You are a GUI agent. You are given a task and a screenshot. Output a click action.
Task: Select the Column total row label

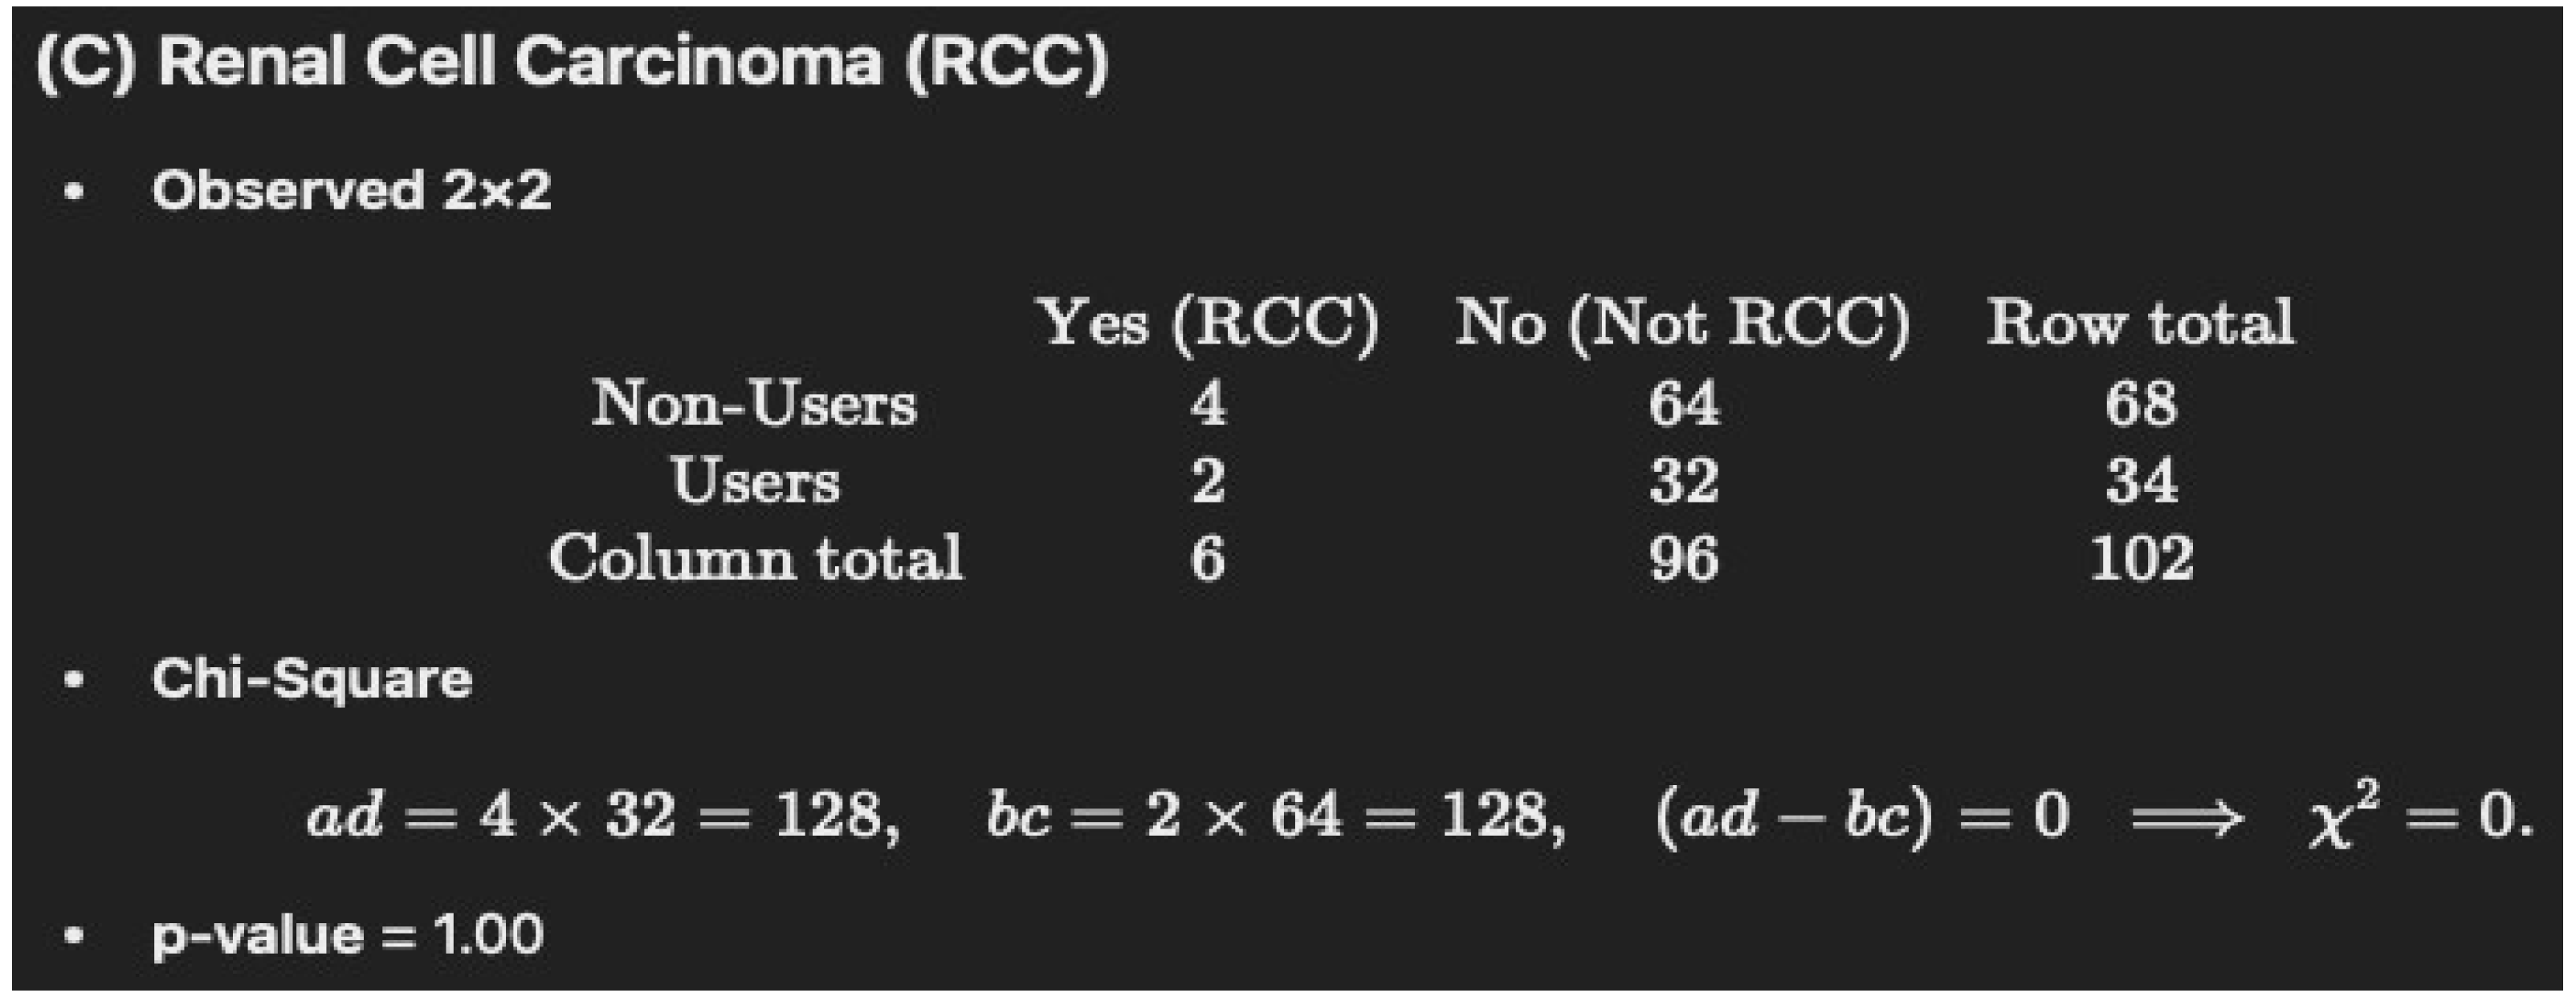point(756,557)
